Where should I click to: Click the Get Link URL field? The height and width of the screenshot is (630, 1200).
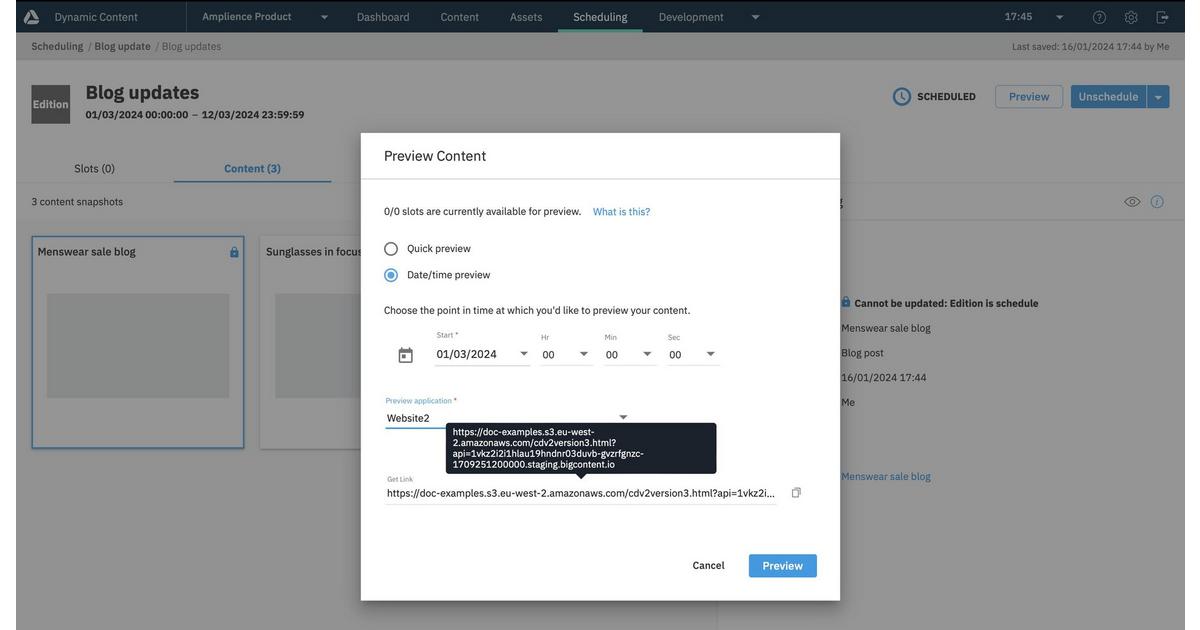pyautogui.click(x=581, y=493)
